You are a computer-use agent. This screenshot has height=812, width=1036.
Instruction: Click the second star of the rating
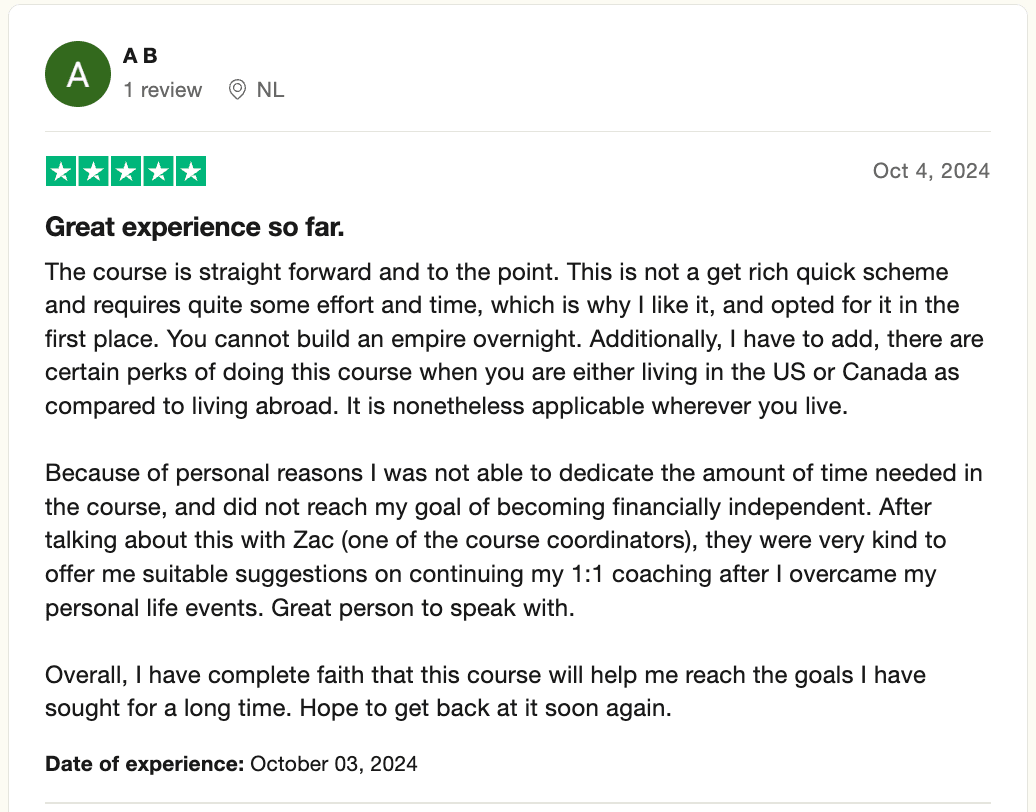94,171
